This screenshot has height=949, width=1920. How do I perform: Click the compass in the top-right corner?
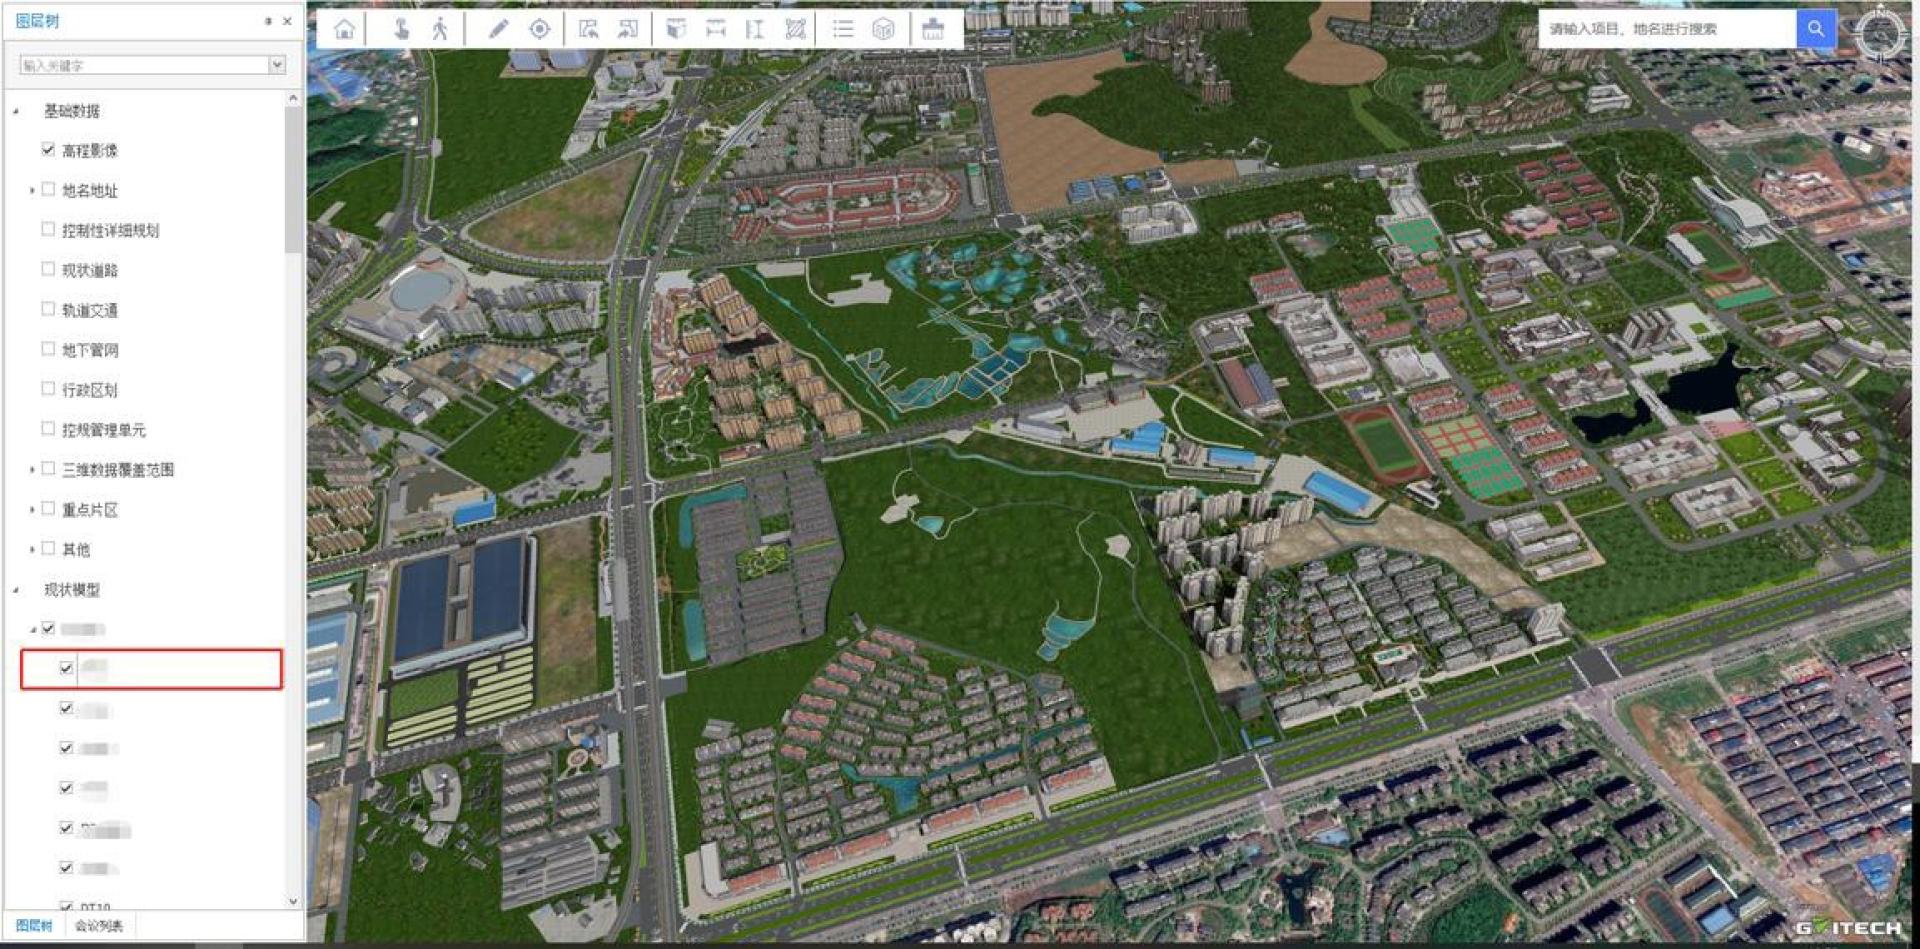1881,35
